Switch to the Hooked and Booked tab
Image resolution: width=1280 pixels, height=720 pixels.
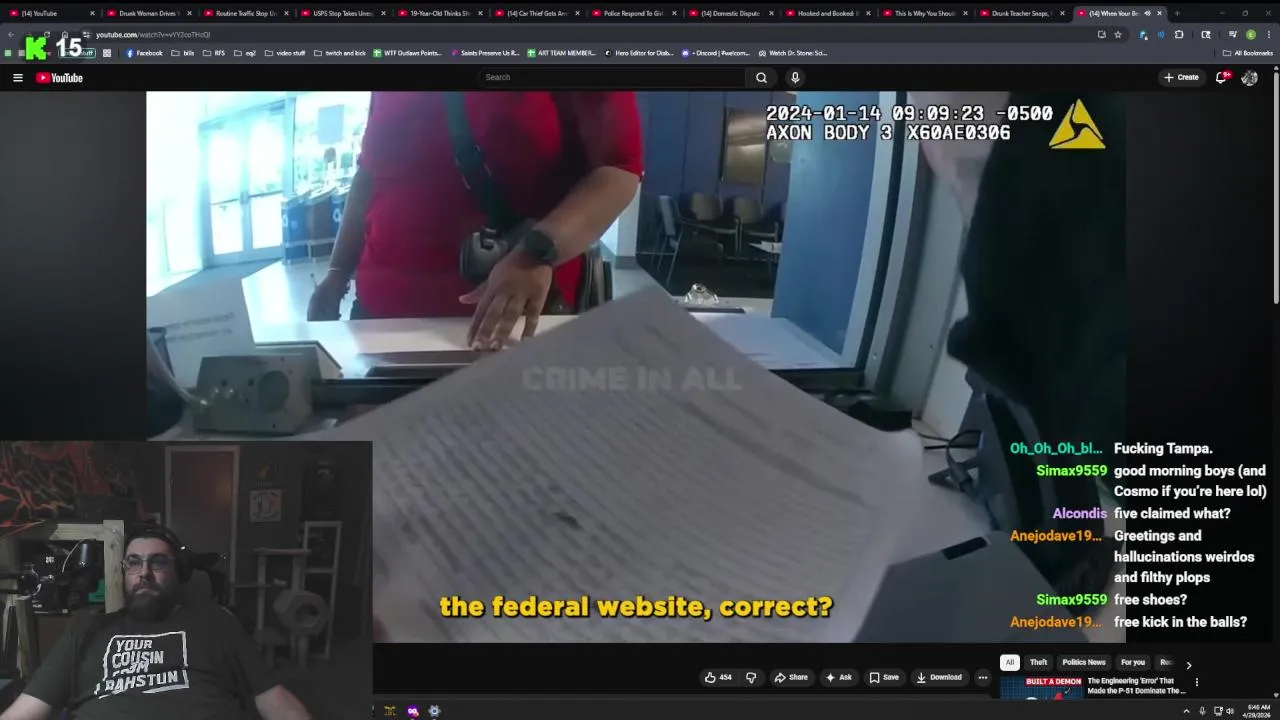coord(826,13)
